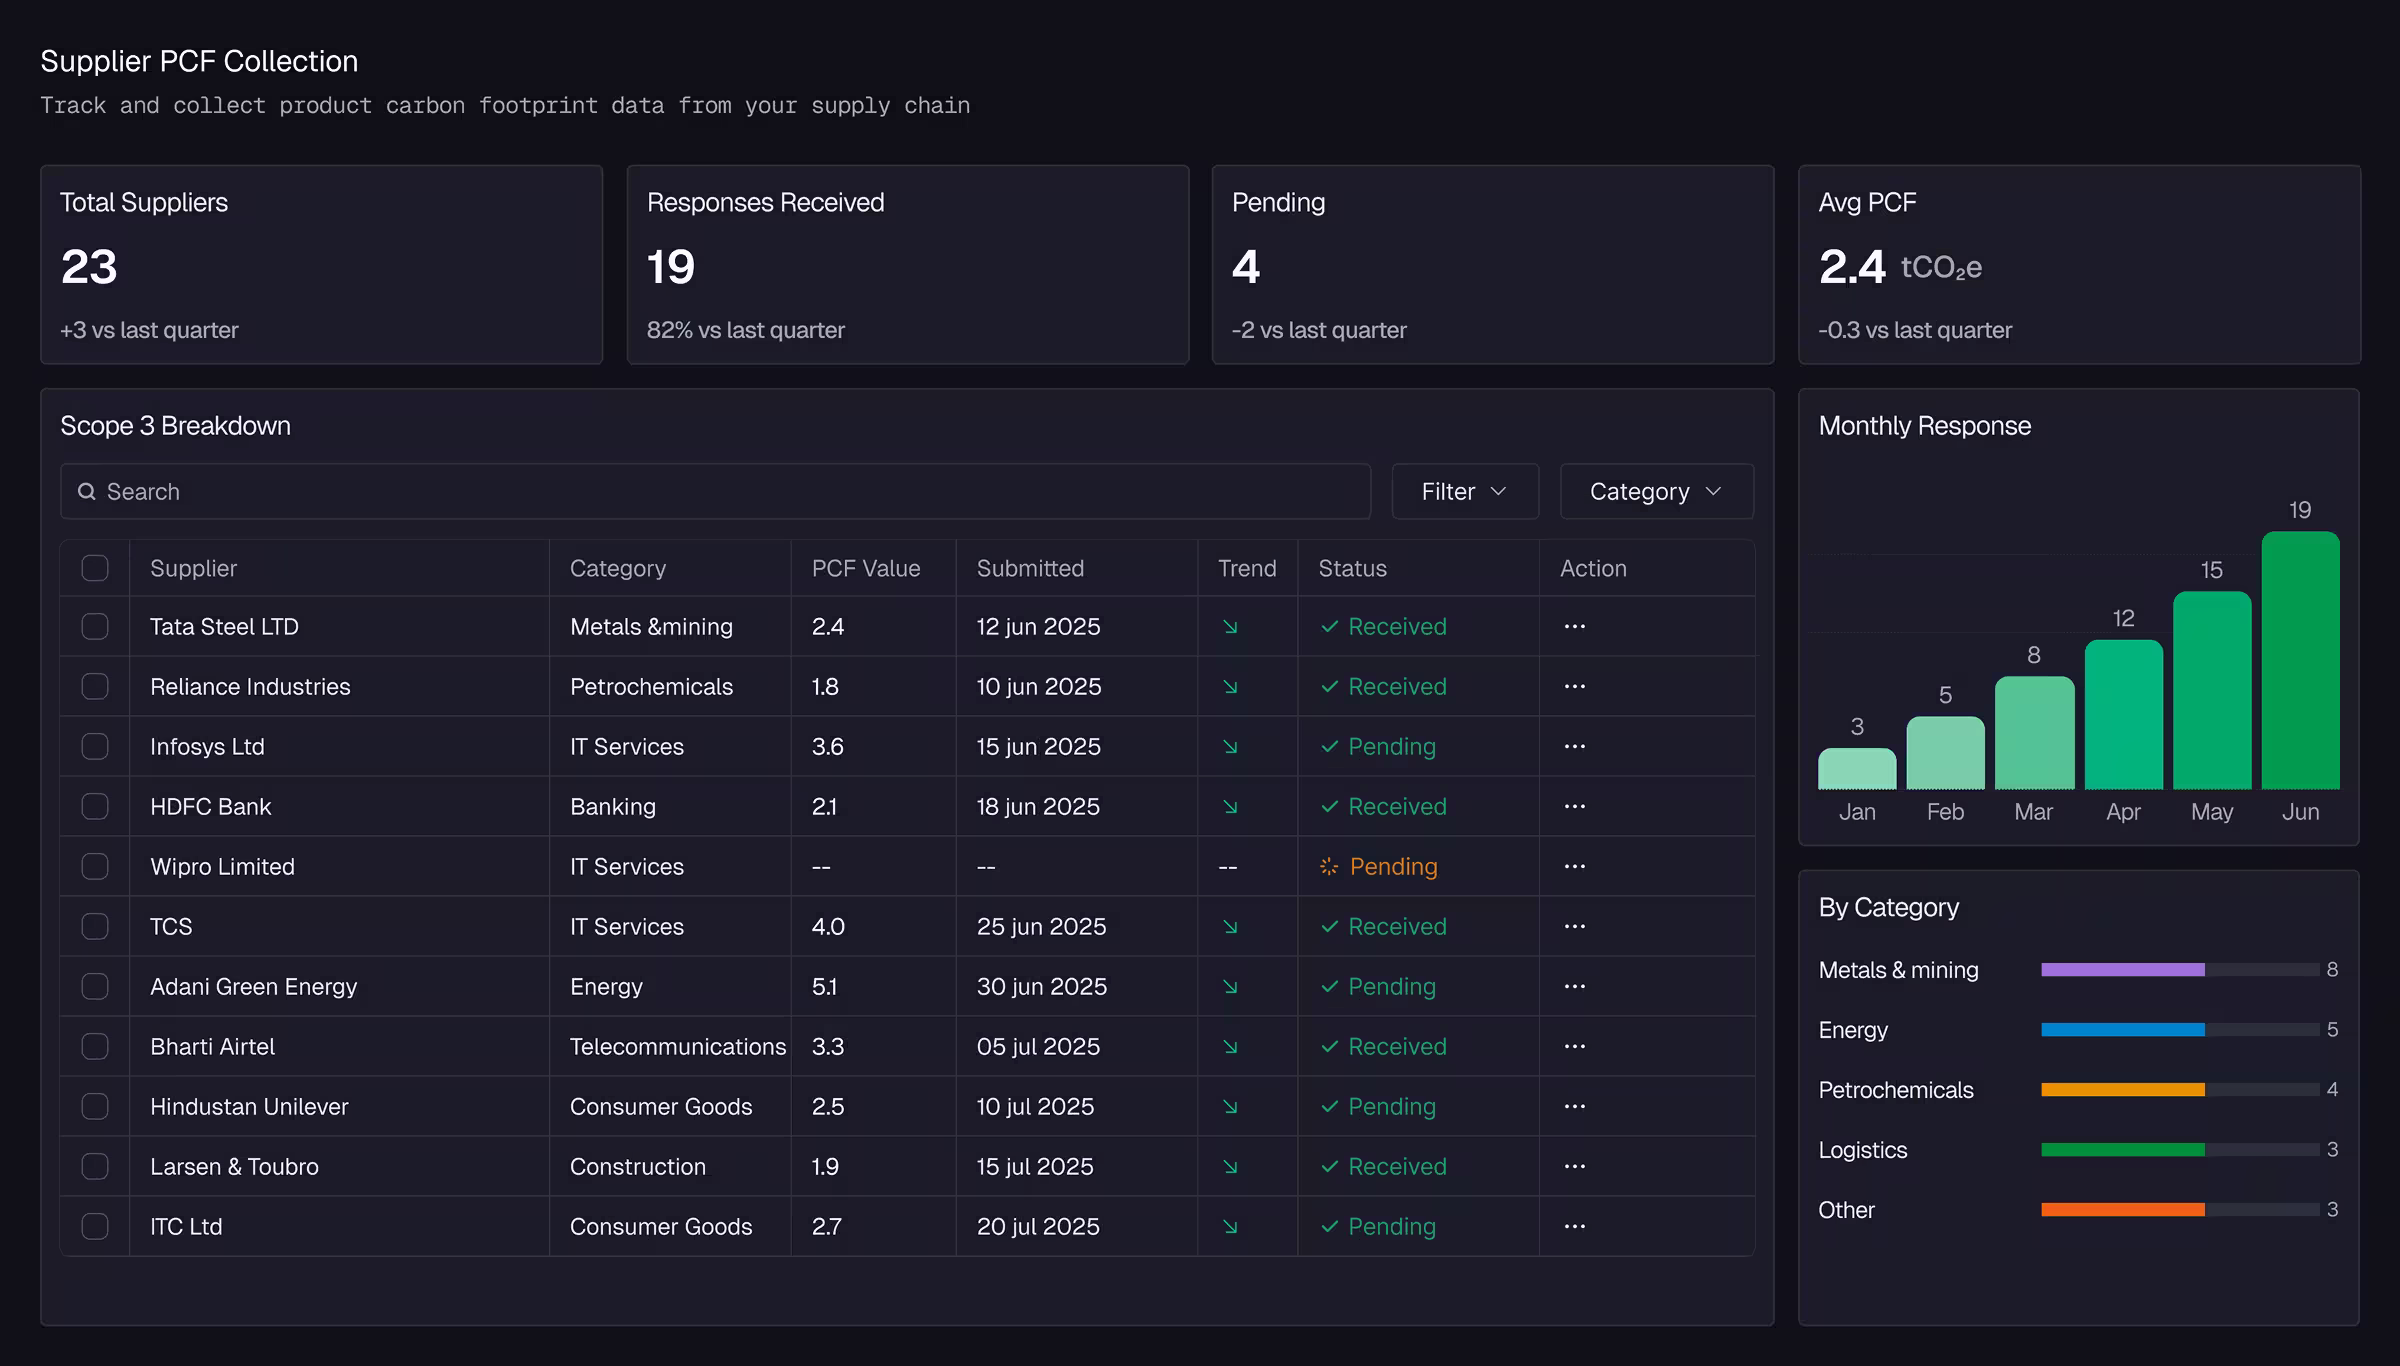Open the action menu for Tata Steel LTD
The height and width of the screenshot is (1366, 2400).
pyautogui.click(x=1574, y=626)
